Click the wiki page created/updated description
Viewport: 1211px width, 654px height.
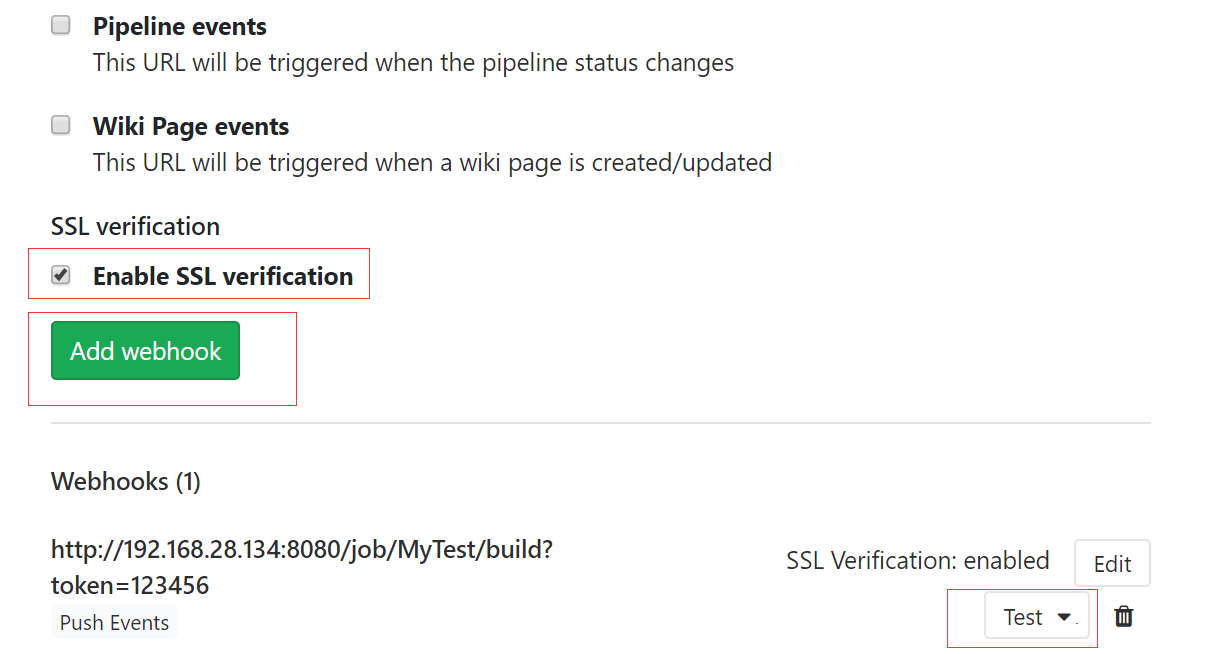[432, 162]
